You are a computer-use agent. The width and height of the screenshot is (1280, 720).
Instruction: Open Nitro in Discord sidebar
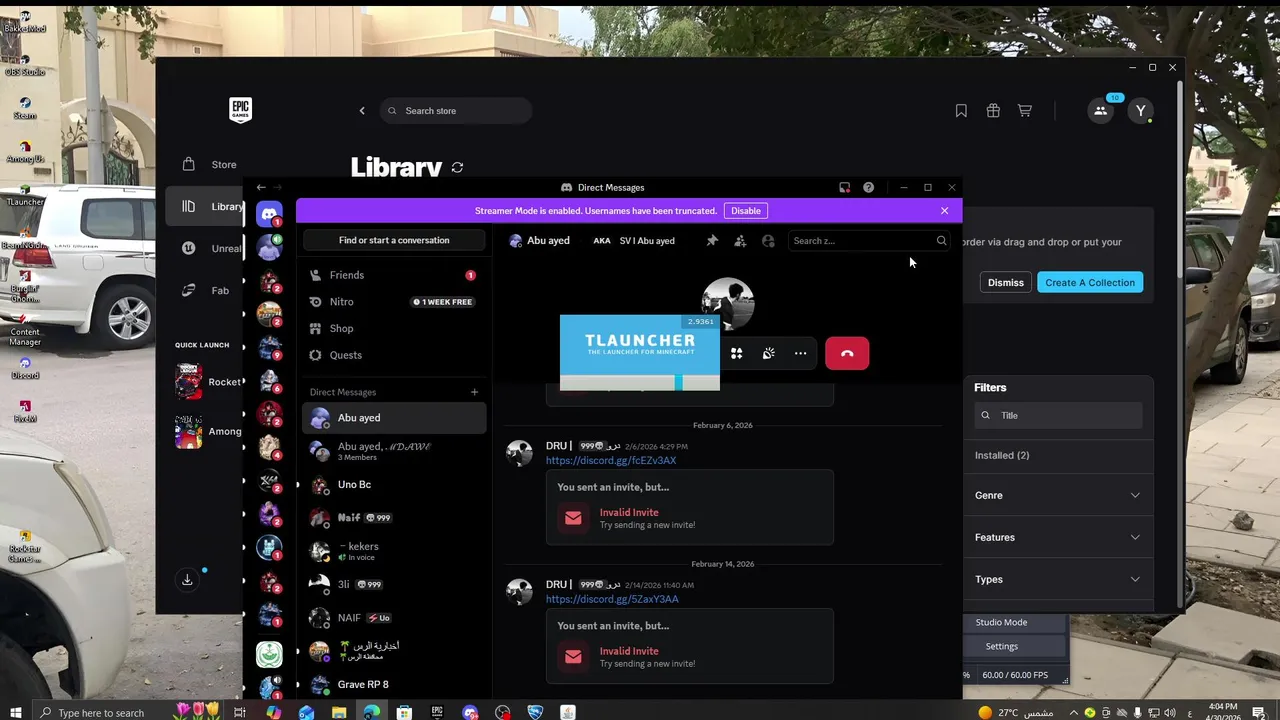point(394,302)
